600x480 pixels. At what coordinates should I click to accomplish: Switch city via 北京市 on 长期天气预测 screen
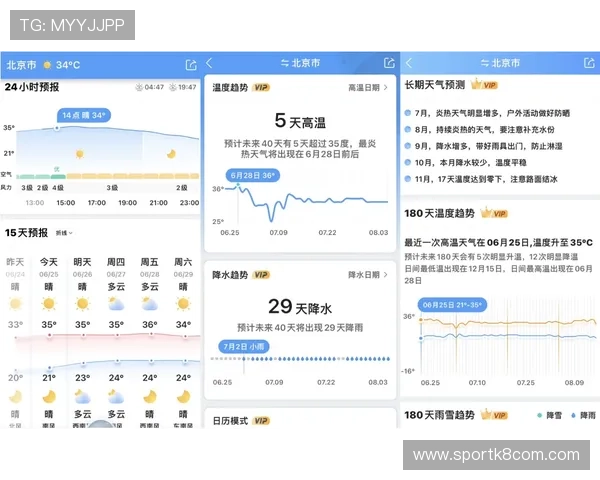pos(500,63)
